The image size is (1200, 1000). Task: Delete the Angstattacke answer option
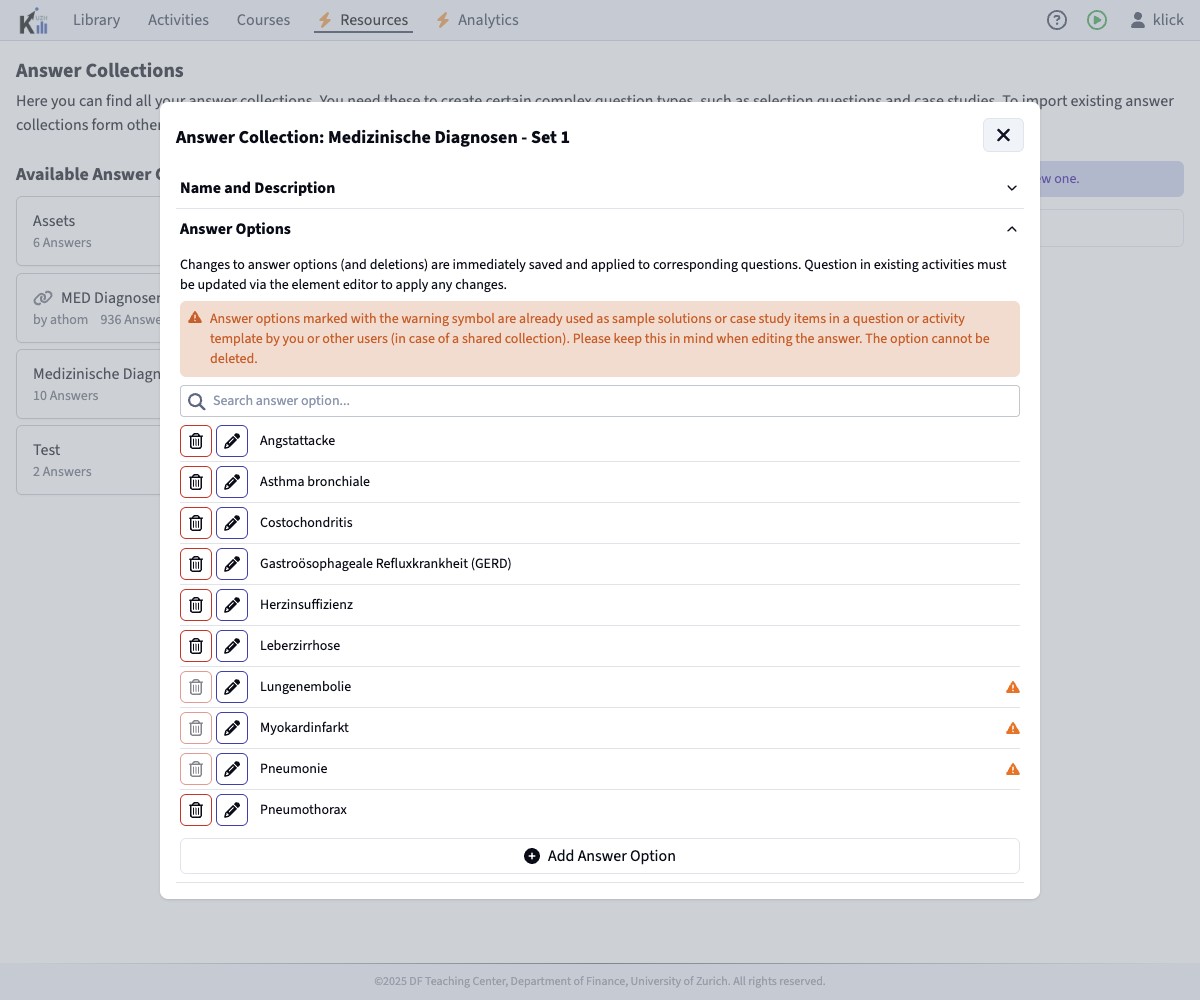point(196,441)
